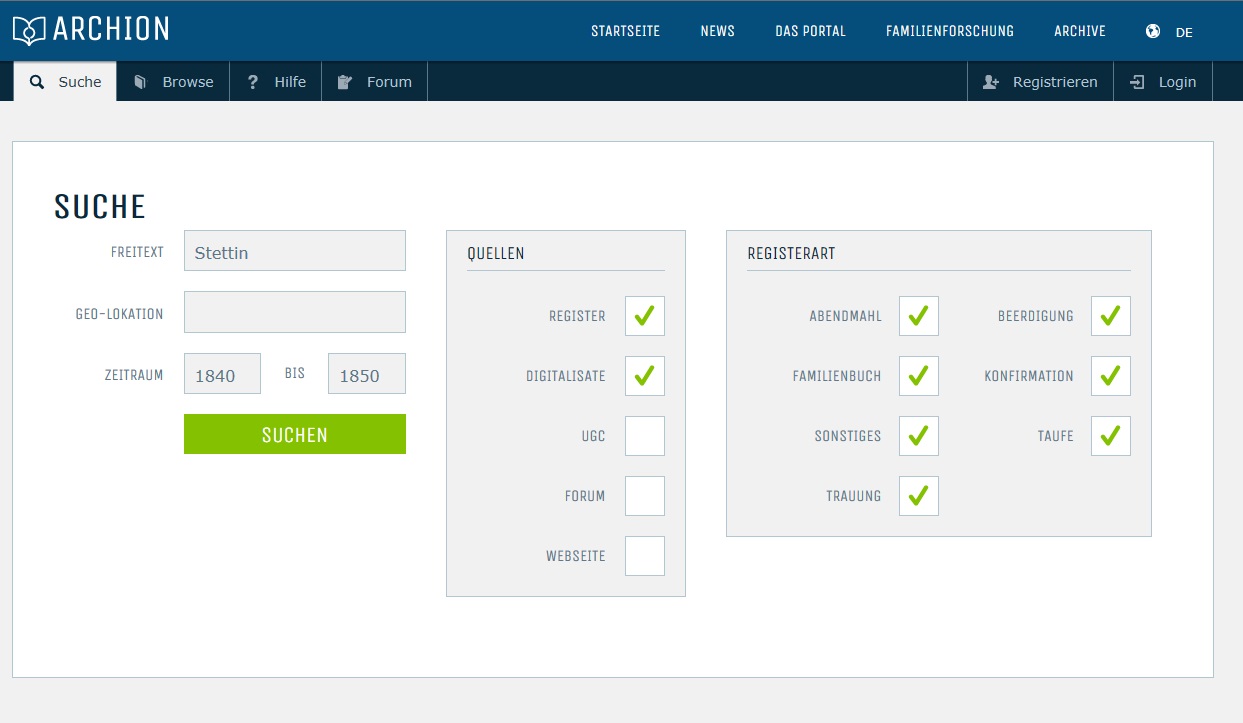The image size is (1243, 723).
Task: Click the end year 1850 field
Action: [x=367, y=373]
